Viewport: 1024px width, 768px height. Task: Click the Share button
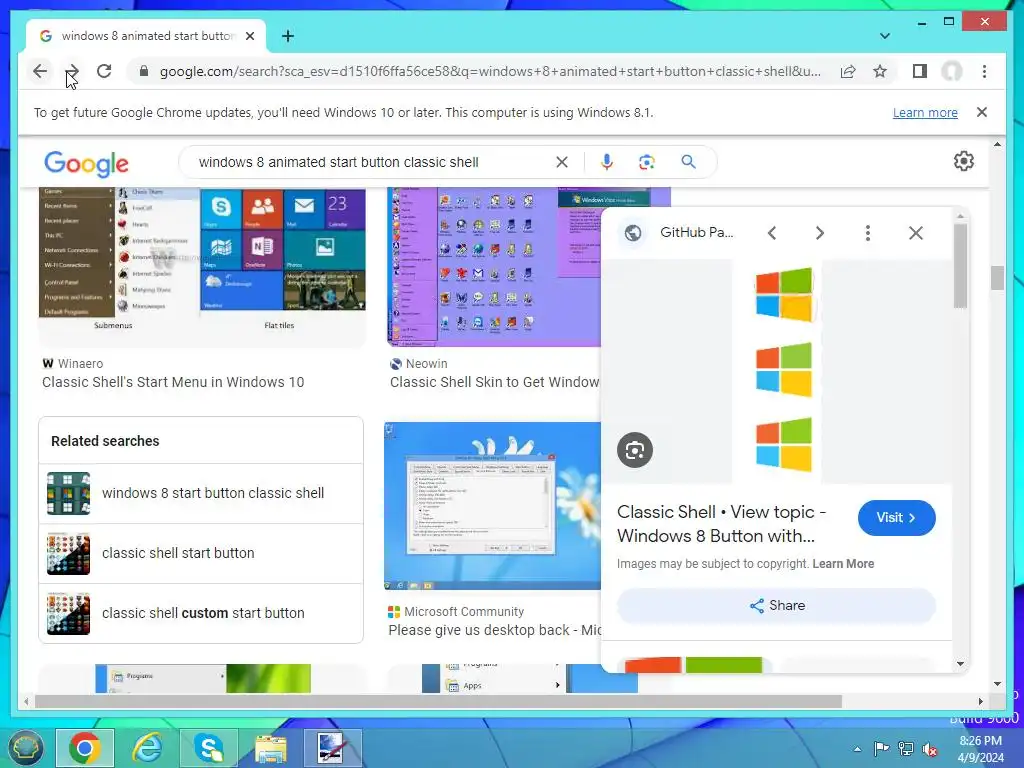[x=776, y=605]
